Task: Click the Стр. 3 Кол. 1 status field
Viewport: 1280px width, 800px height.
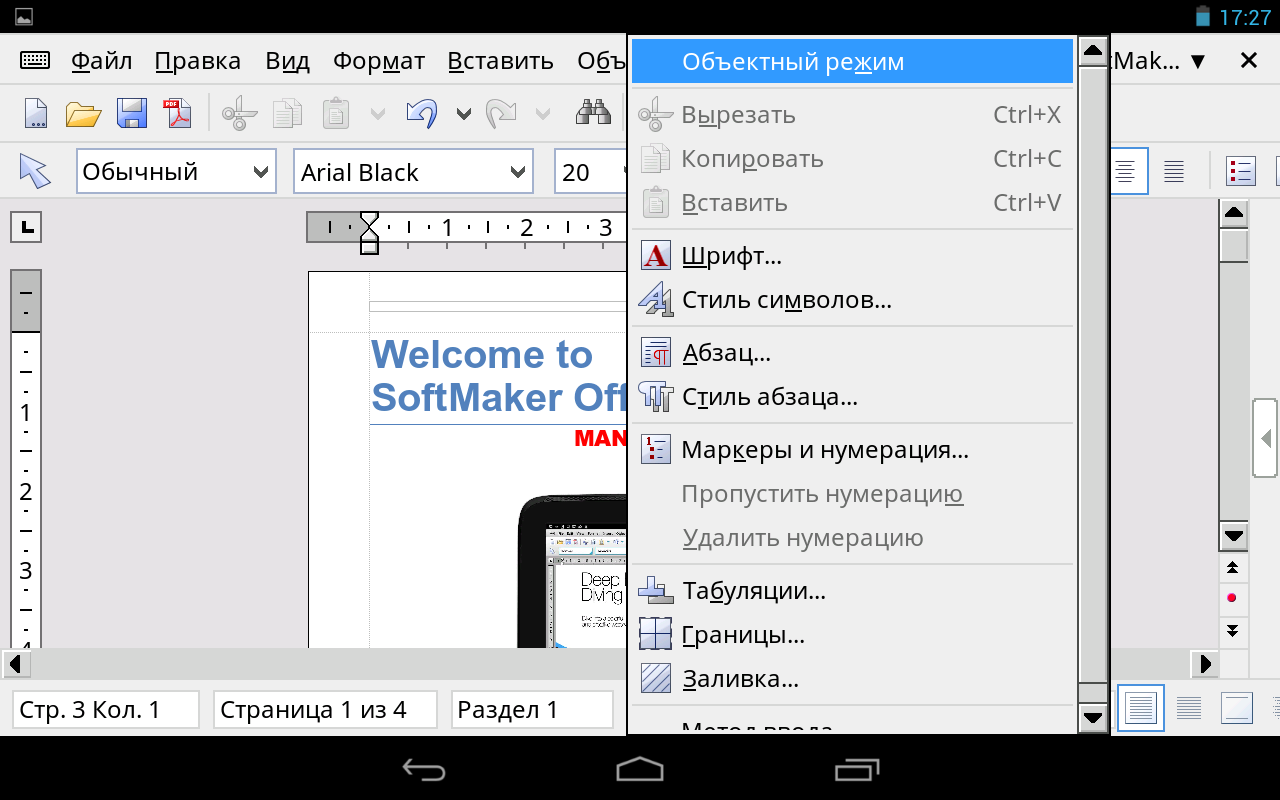Action: (107, 709)
